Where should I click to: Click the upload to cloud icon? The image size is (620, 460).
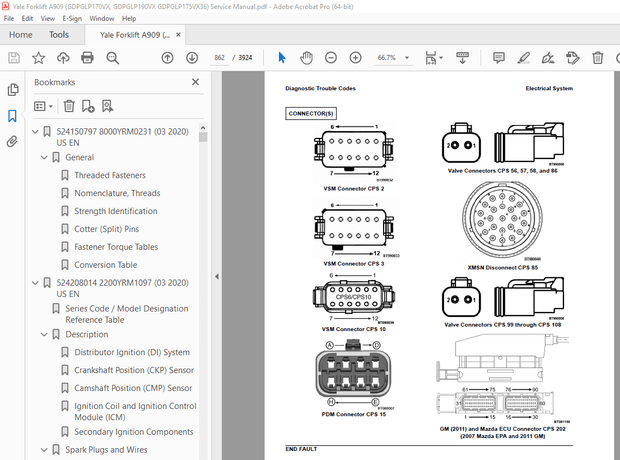[x=63, y=58]
